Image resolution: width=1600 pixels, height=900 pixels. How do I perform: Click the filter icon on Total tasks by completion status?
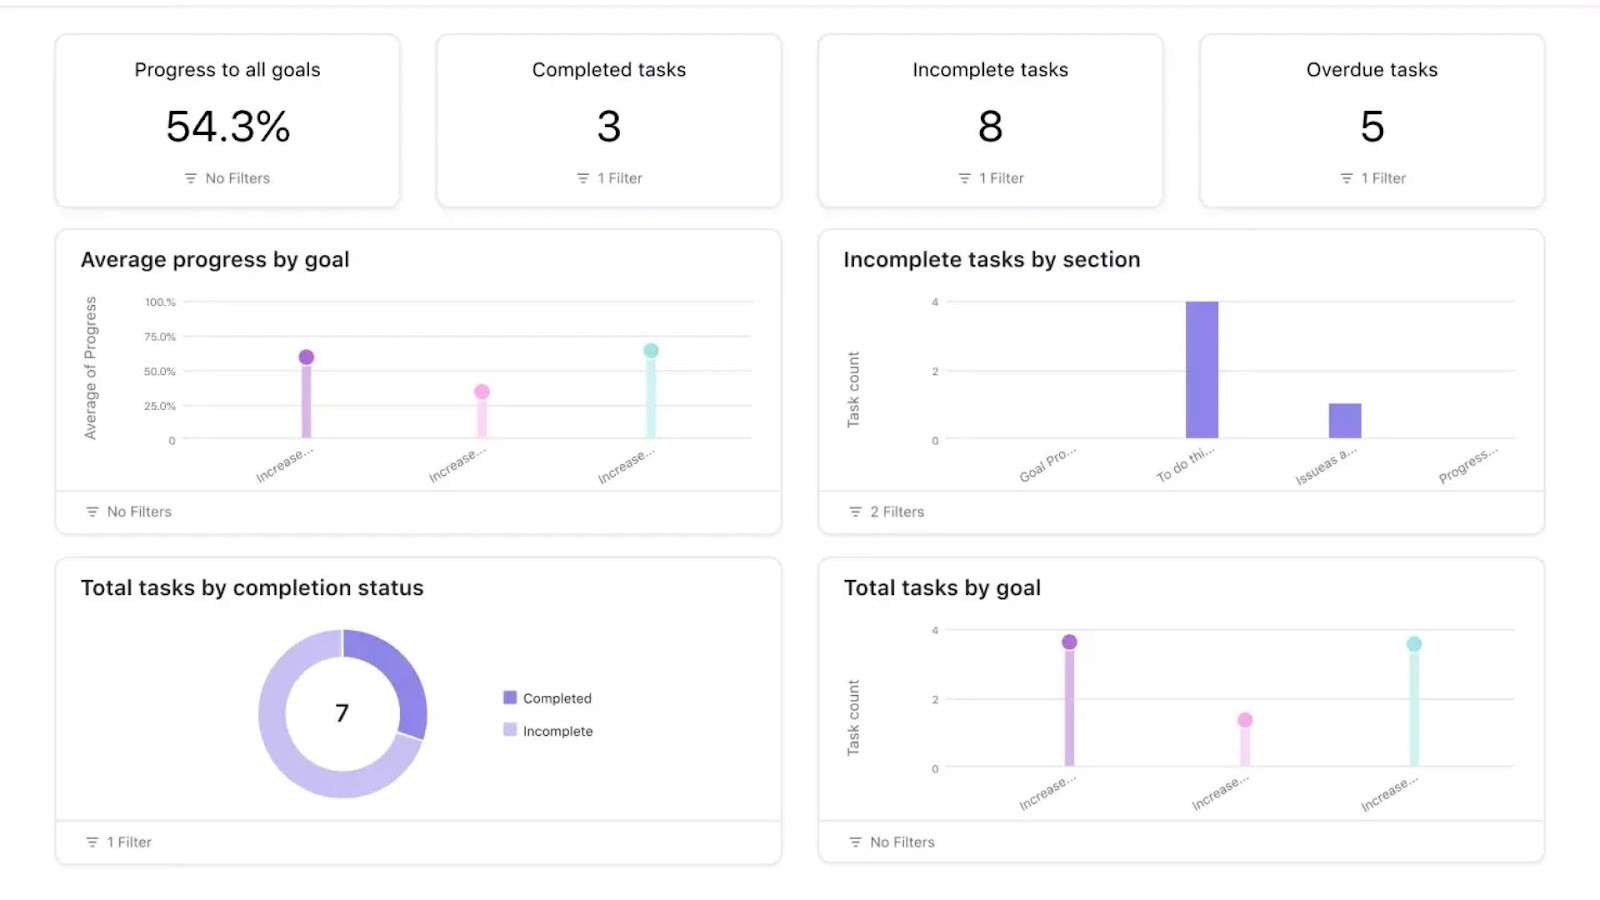pyautogui.click(x=90, y=841)
